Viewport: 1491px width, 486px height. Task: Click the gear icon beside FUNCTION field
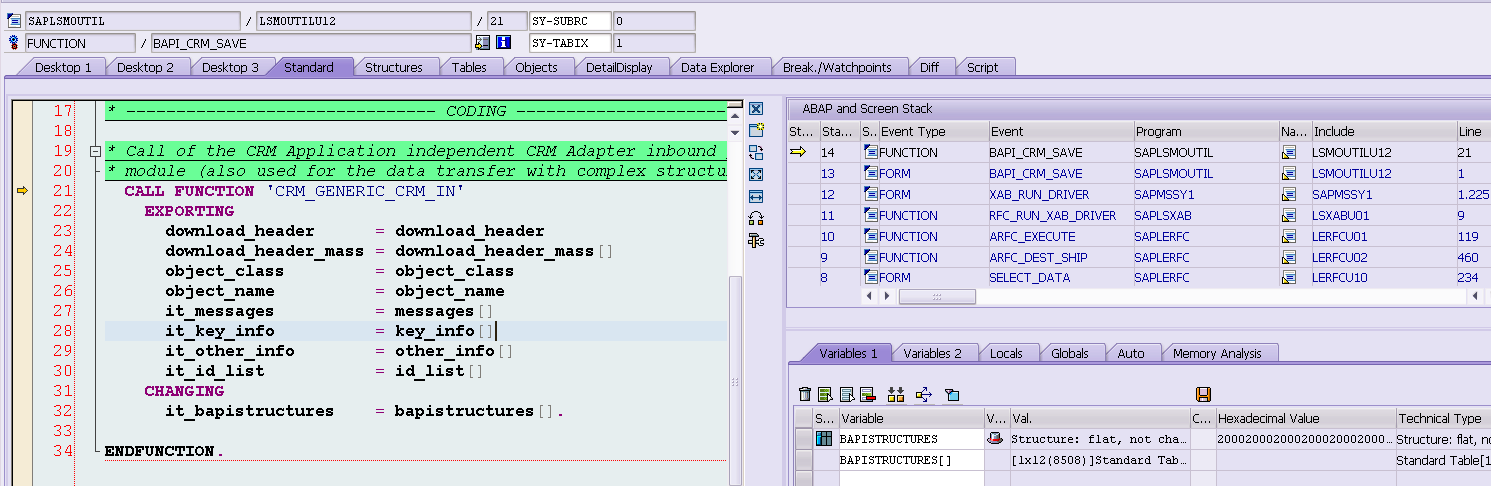pos(14,43)
